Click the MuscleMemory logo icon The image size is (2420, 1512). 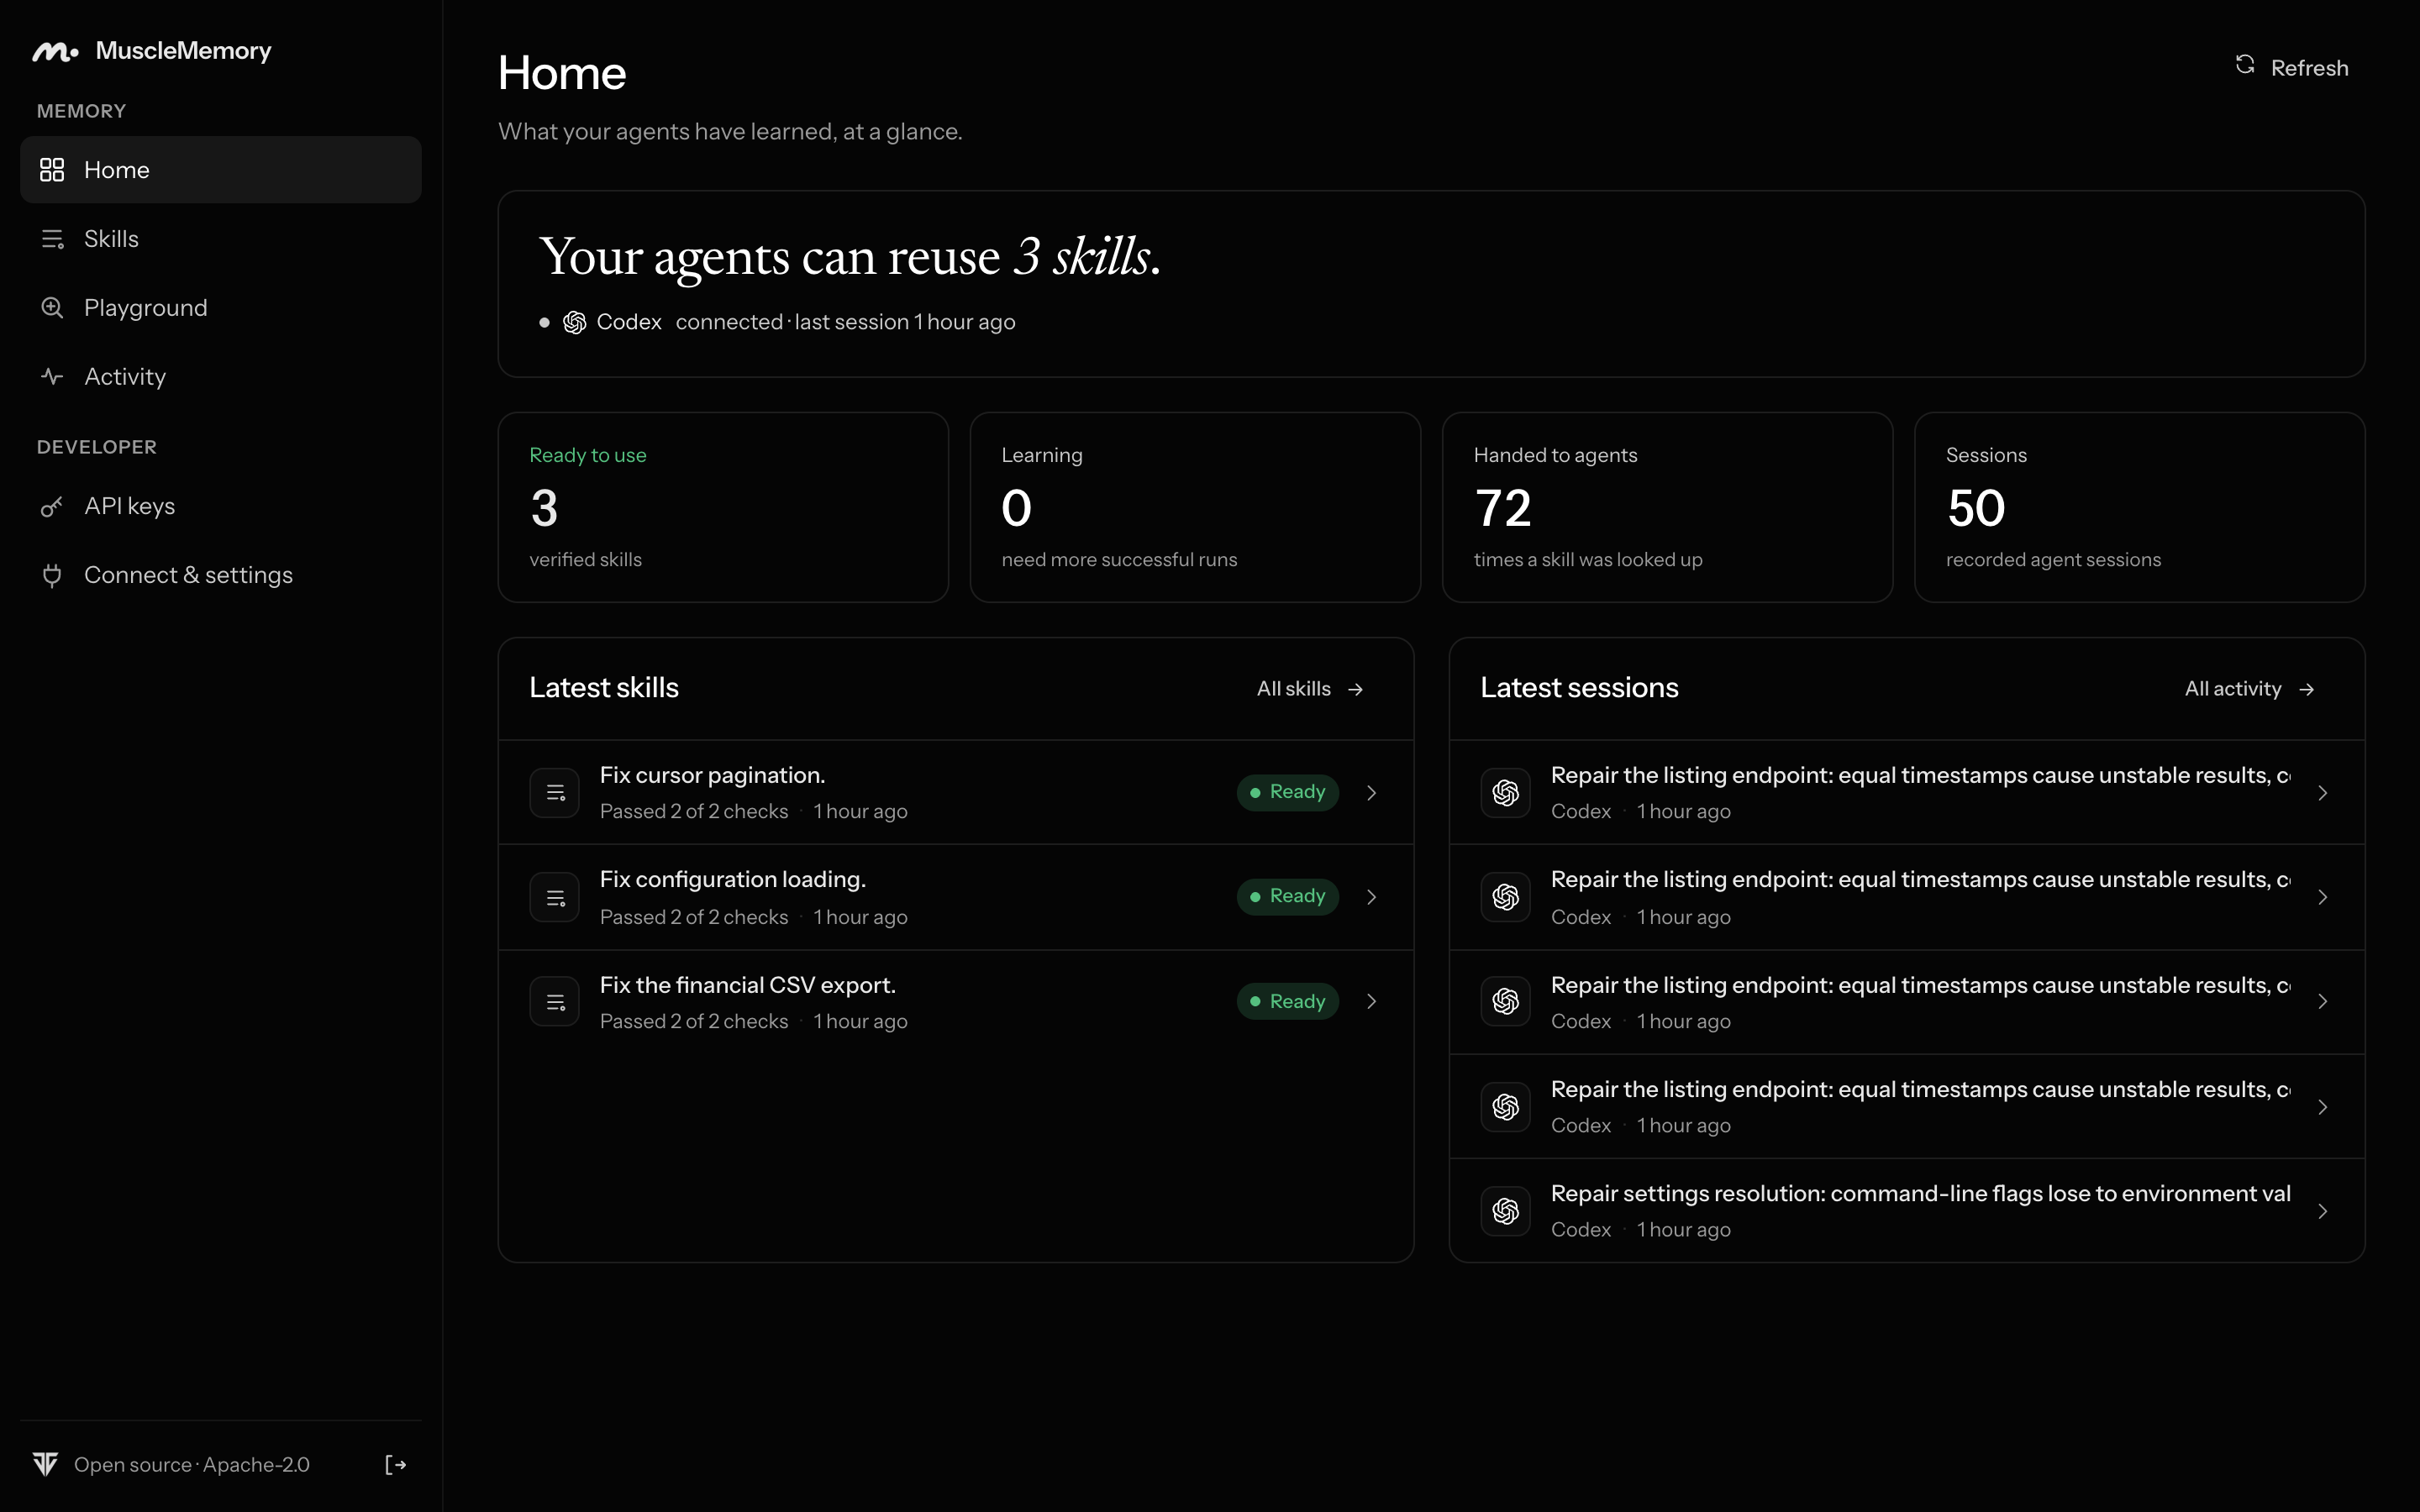click(55, 52)
